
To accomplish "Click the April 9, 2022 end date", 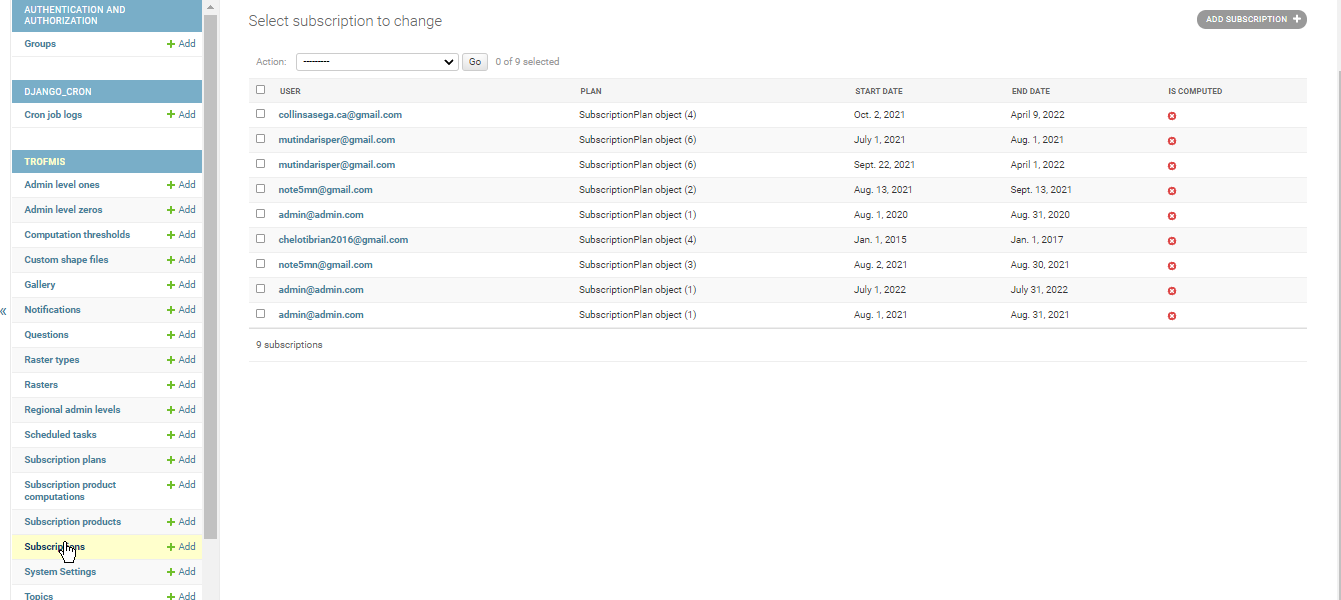I will [1038, 115].
